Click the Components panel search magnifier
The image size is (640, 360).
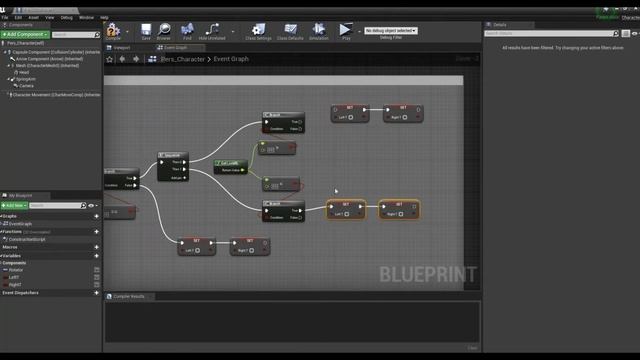click(97, 35)
